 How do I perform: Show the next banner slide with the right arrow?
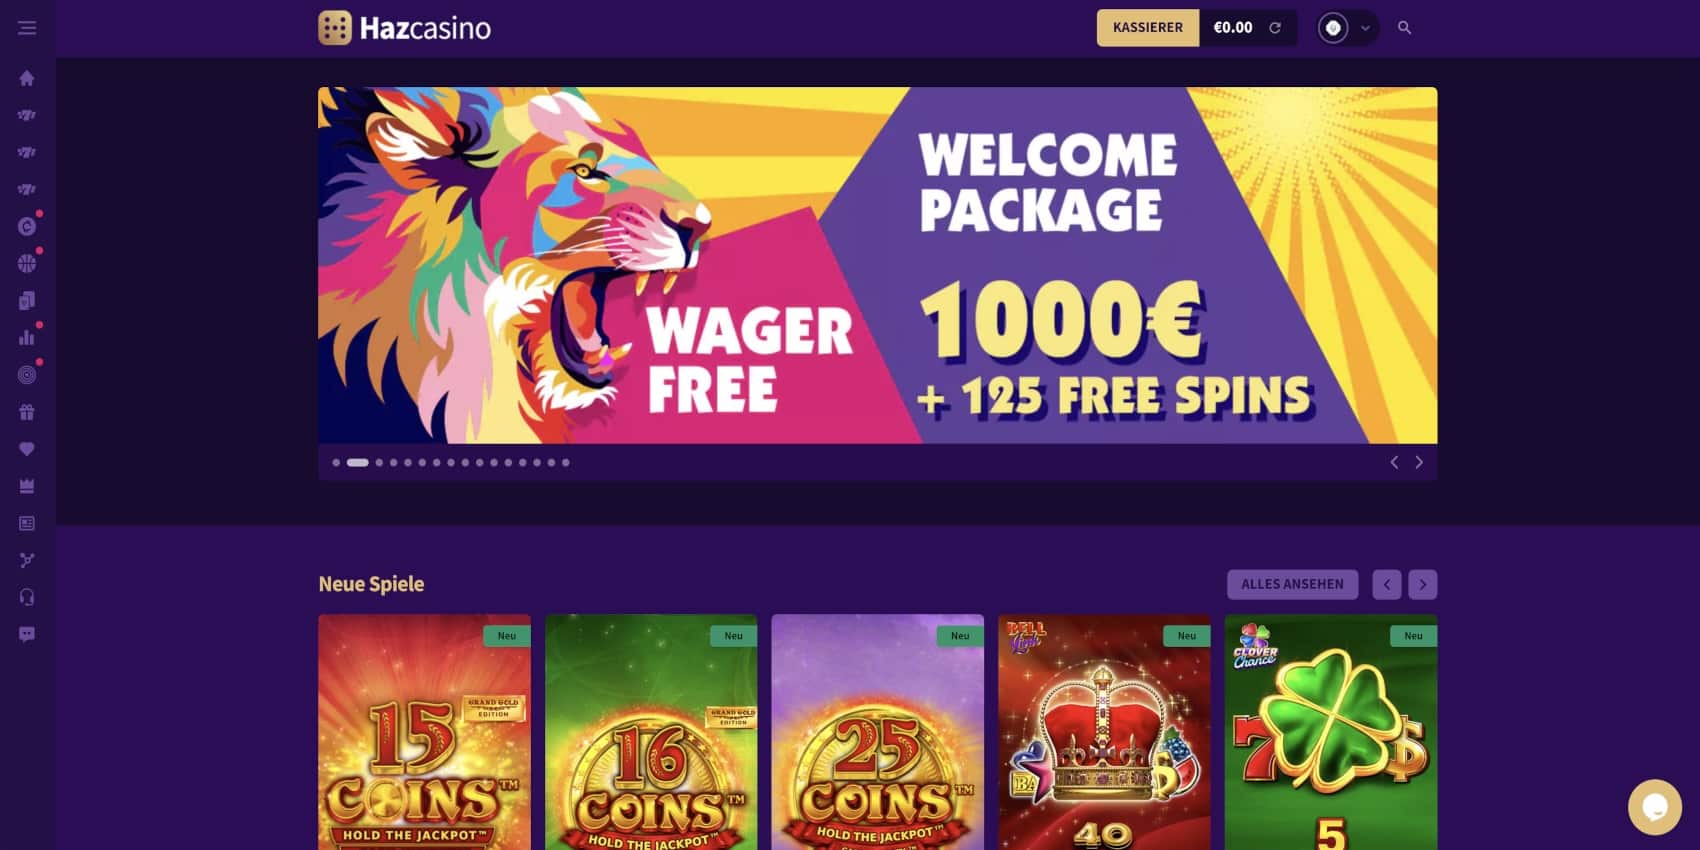coord(1418,462)
